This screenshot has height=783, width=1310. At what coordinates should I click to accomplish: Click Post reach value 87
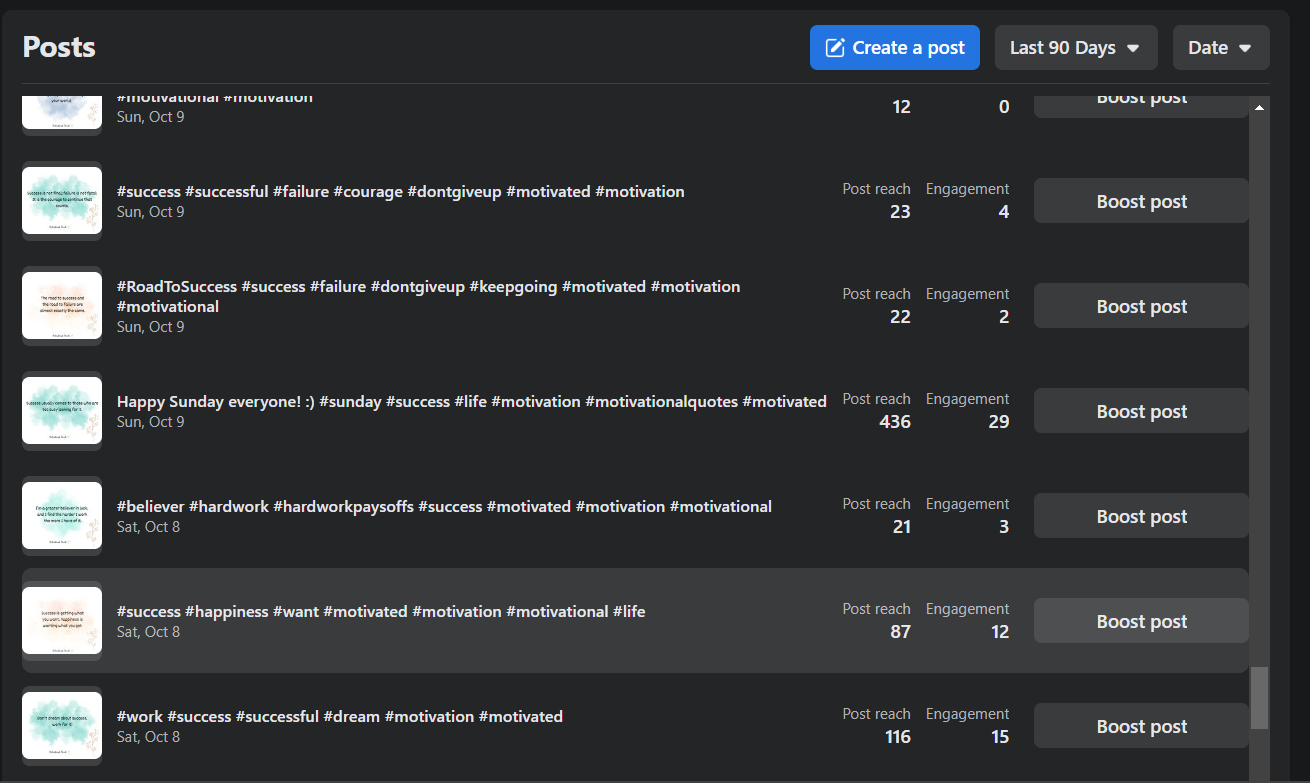pyautogui.click(x=901, y=632)
